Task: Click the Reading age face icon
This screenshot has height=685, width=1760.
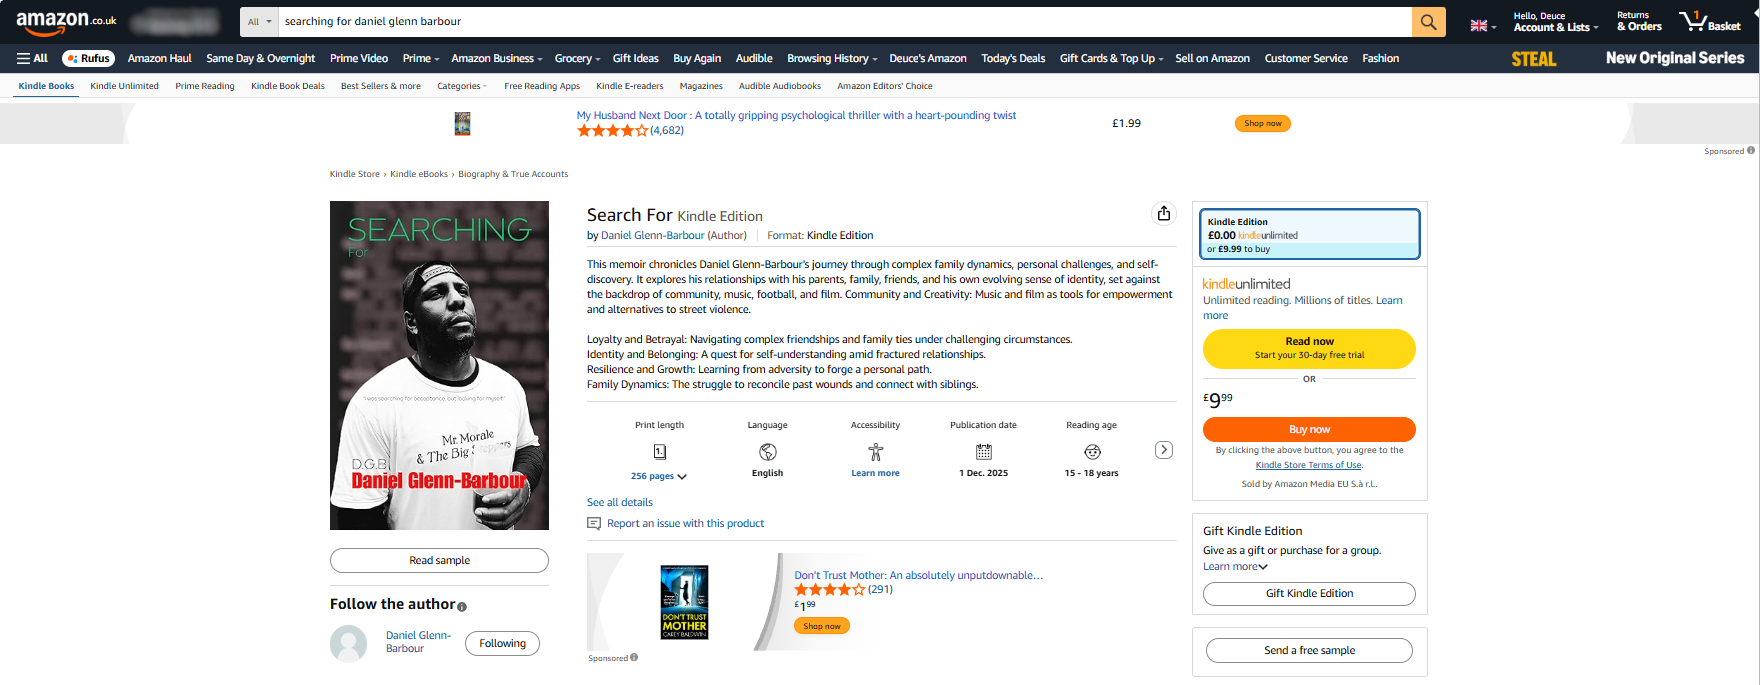Action: 1092,452
